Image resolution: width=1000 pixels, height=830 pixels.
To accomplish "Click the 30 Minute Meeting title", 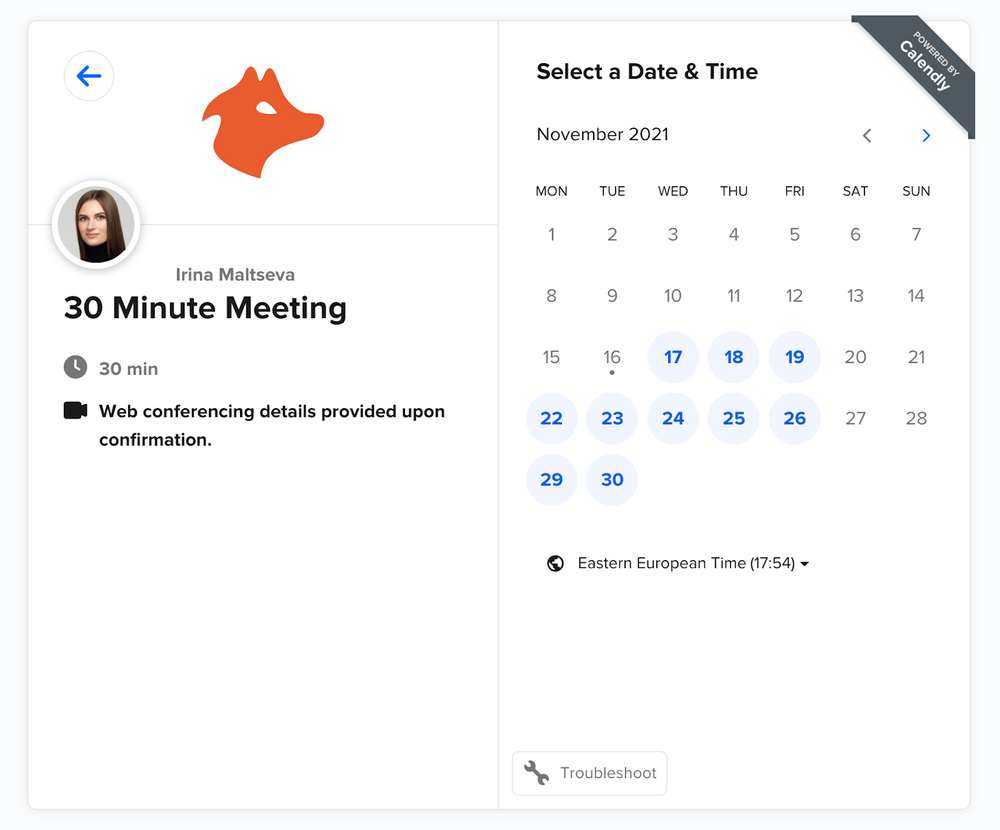I will [204, 308].
